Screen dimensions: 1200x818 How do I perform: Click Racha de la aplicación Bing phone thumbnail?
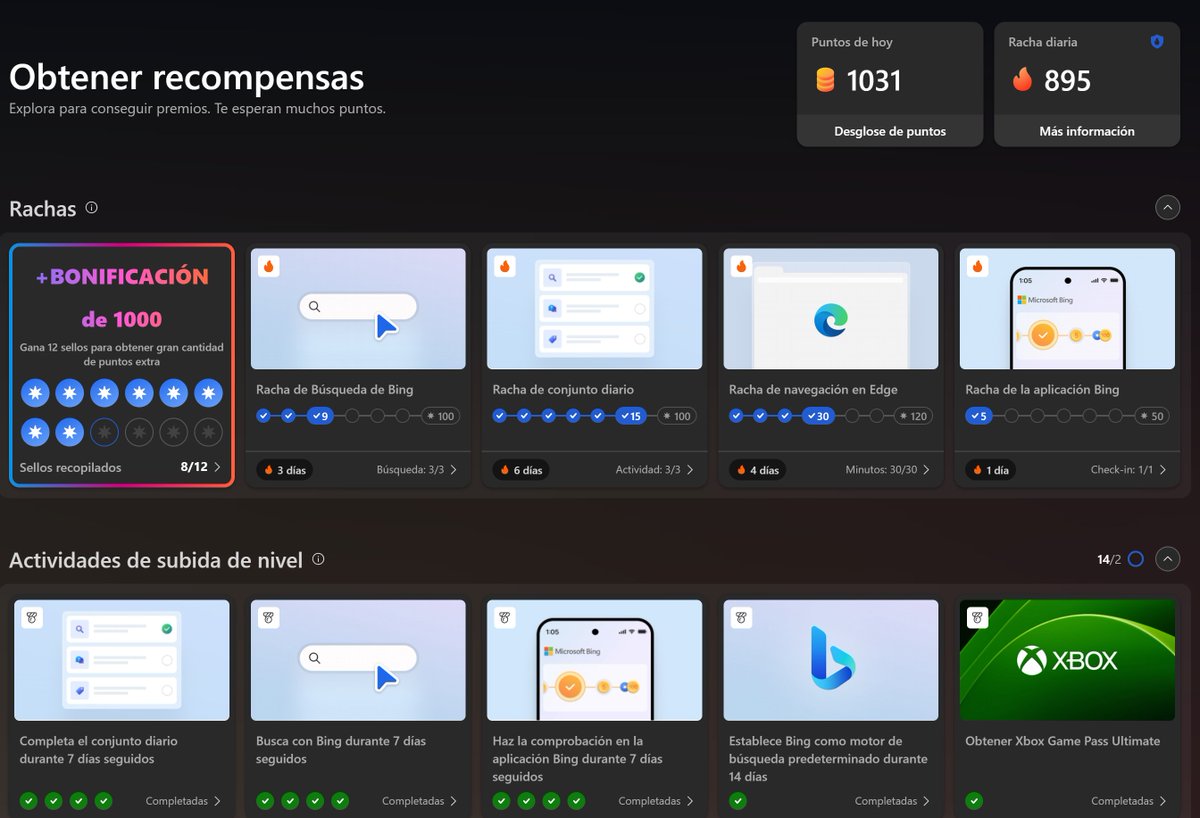pyautogui.click(x=1067, y=309)
